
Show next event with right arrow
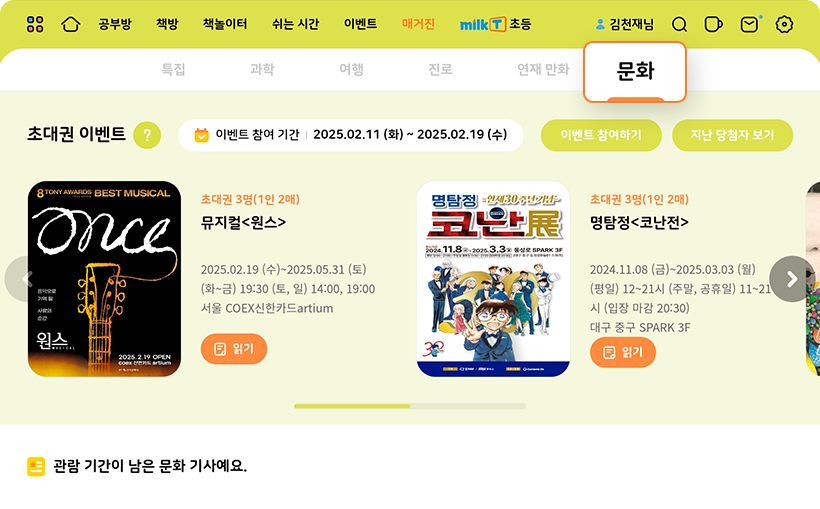pyautogui.click(x=792, y=279)
